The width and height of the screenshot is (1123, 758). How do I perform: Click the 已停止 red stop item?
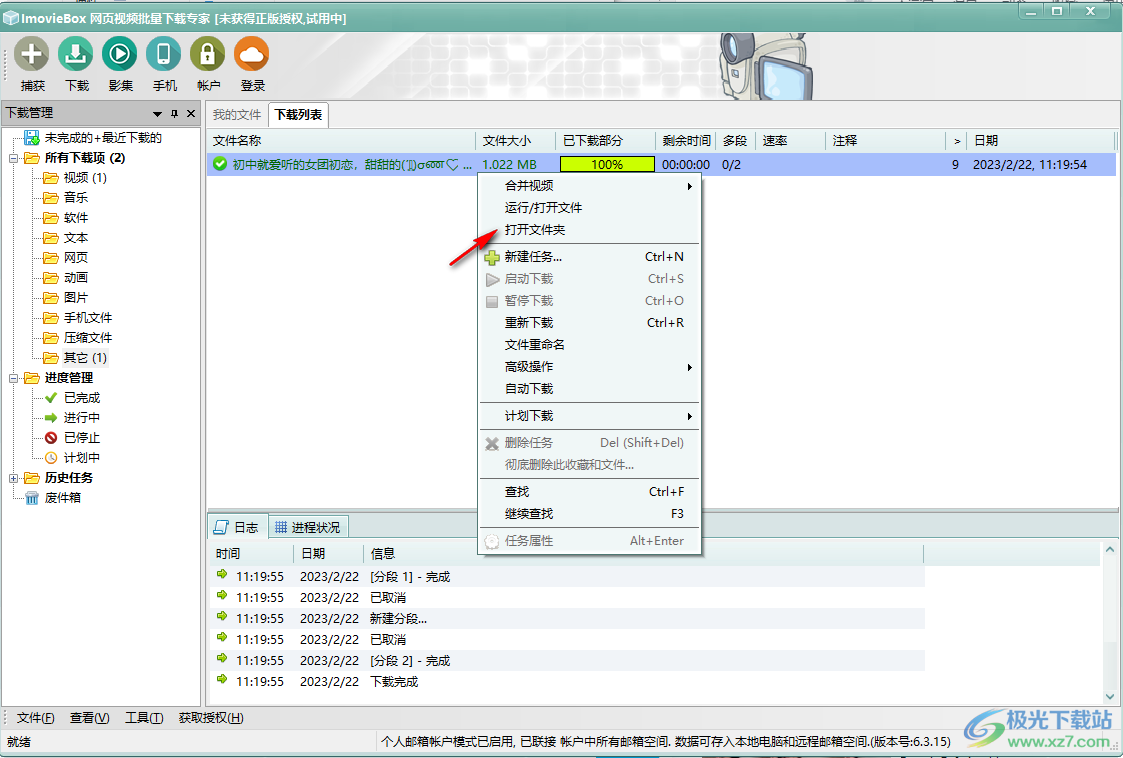tap(82, 438)
